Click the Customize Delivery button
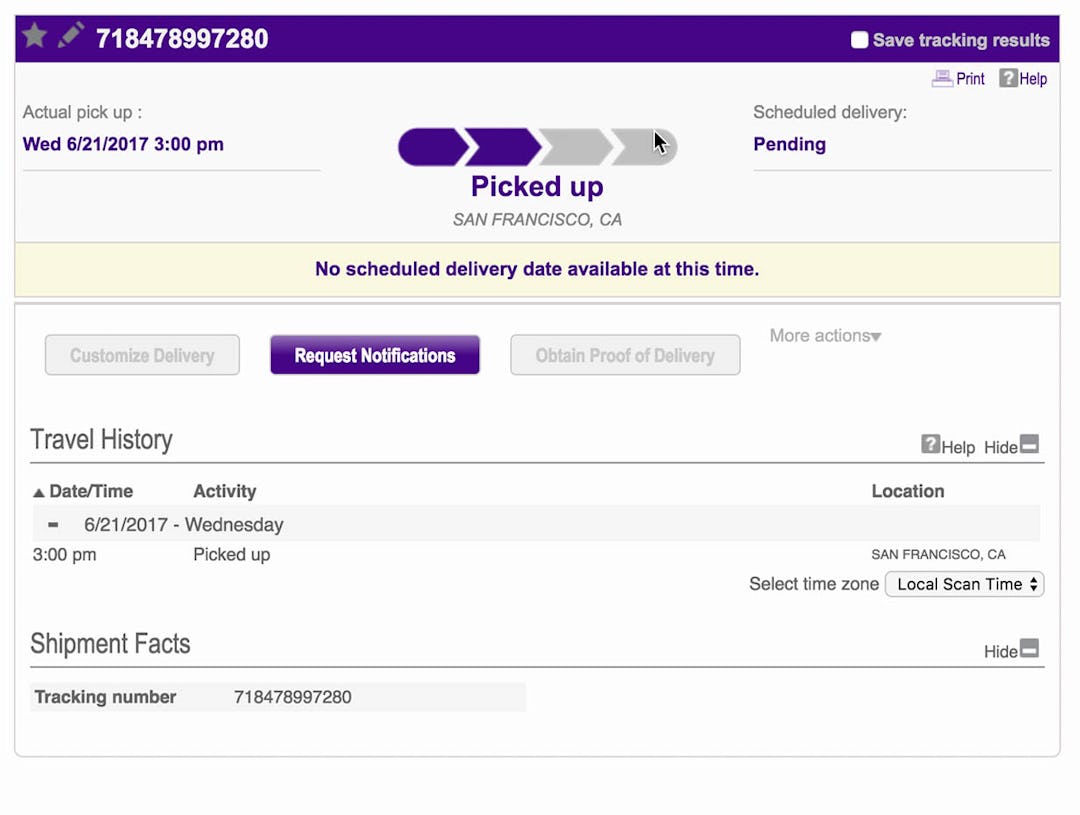The width and height of the screenshot is (1080, 815). point(141,354)
